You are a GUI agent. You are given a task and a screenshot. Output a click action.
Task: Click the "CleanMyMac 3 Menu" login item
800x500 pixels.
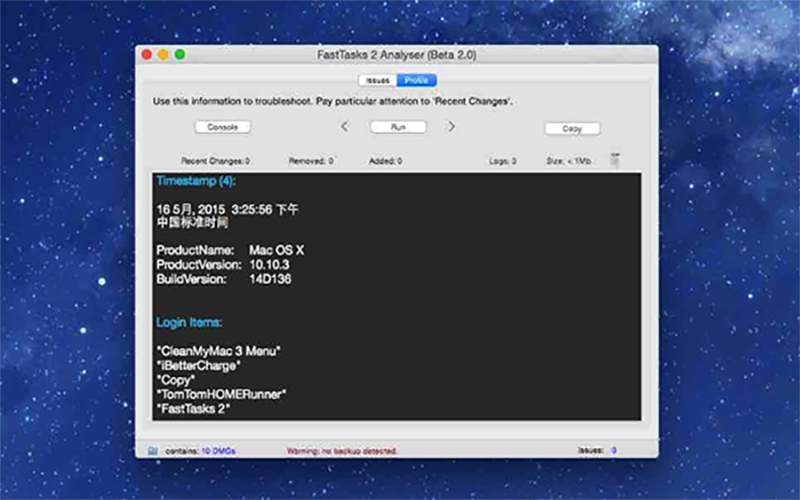coord(218,351)
